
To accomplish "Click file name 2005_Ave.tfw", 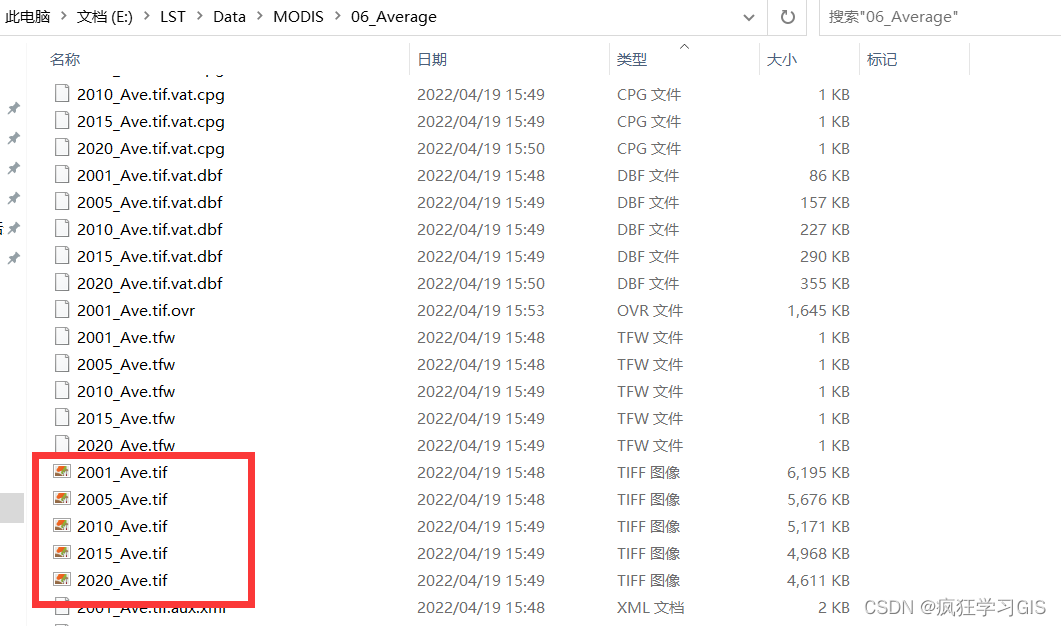I will [x=126, y=365].
